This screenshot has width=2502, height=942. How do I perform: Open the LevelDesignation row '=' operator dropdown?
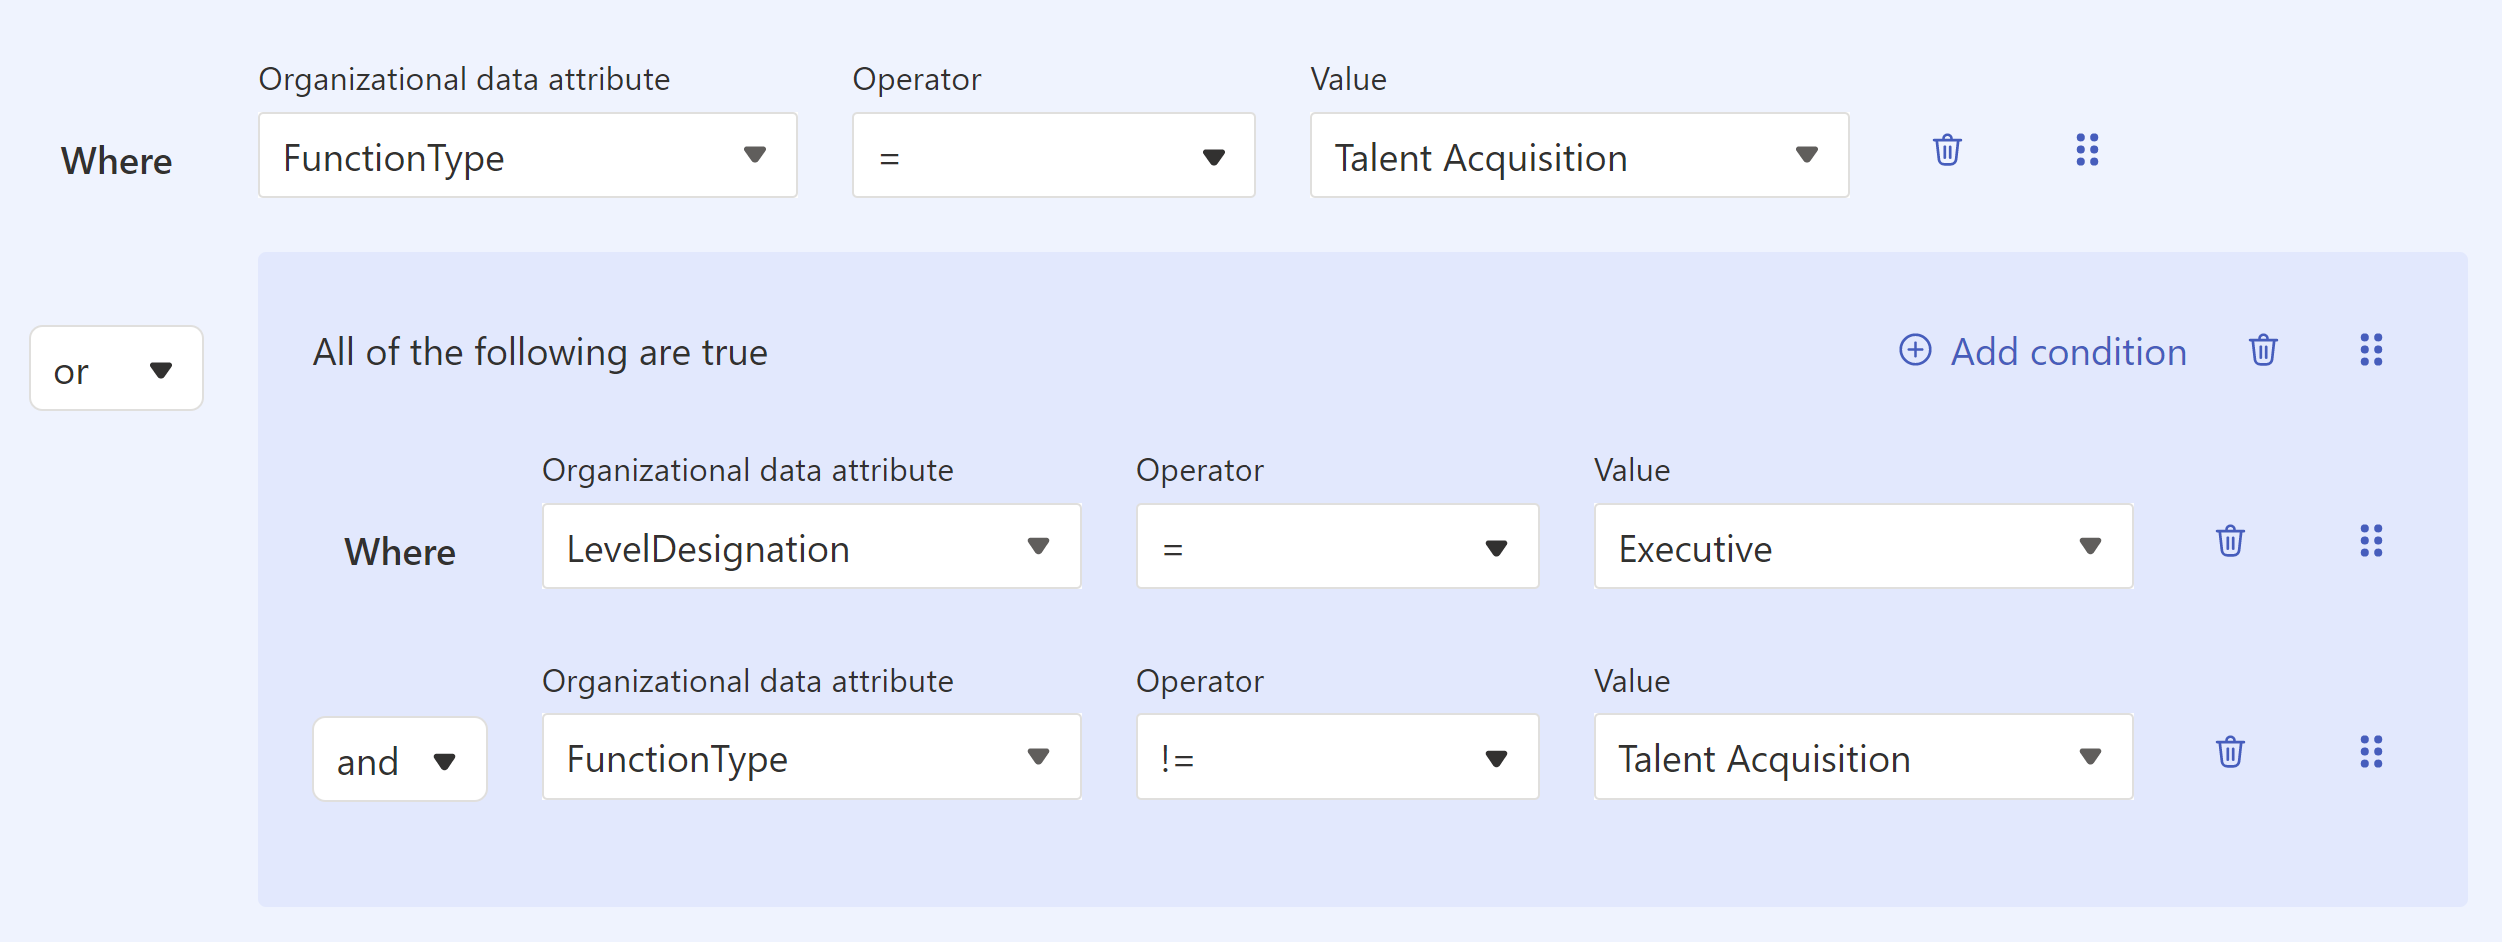[1337, 547]
